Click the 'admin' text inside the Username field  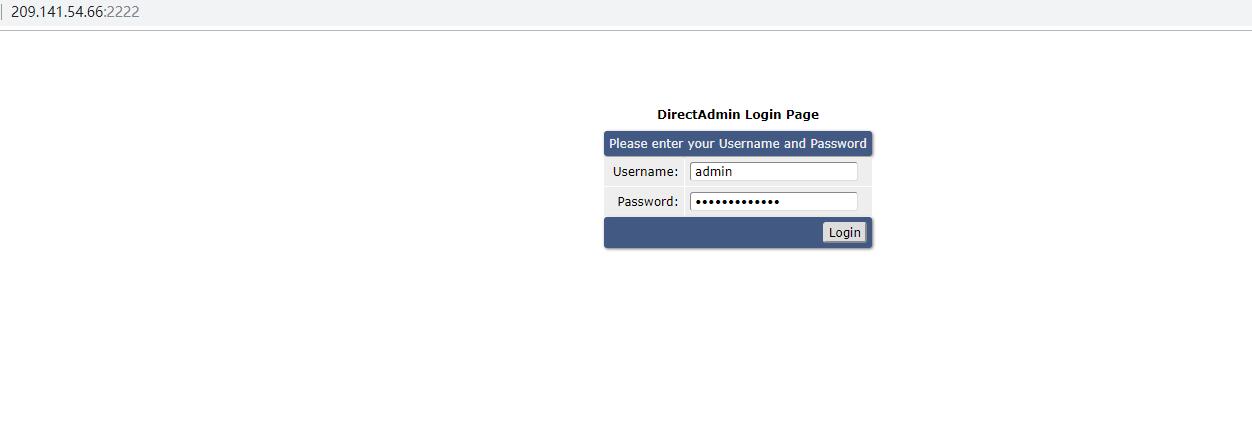point(714,171)
